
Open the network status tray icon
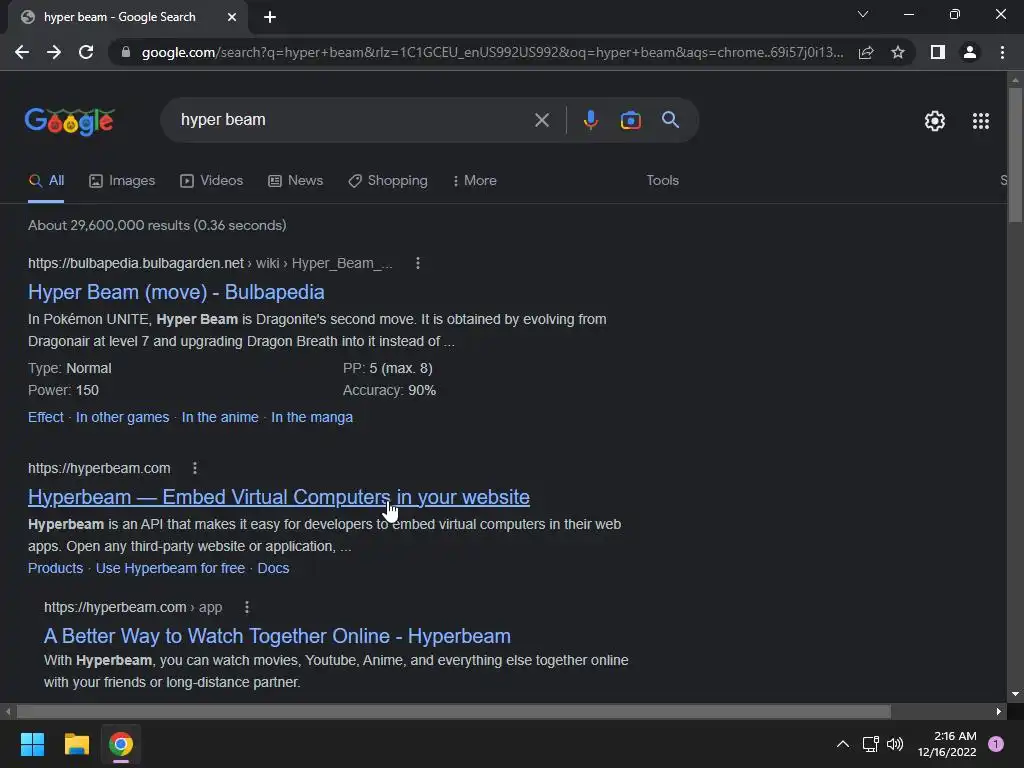(871, 744)
